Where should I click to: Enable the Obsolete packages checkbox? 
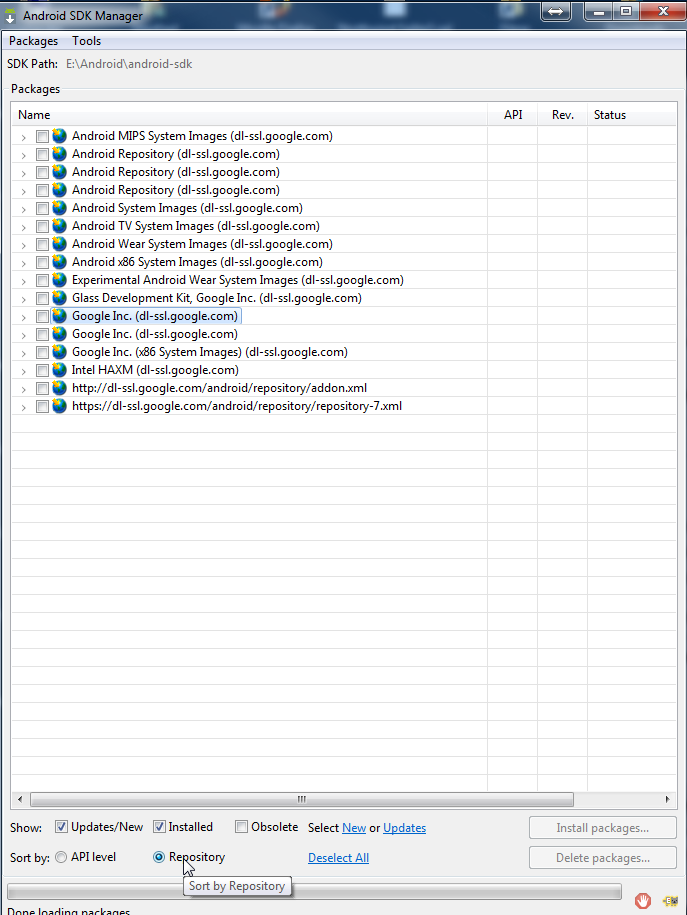pyautogui.click(x=242, y=827)
